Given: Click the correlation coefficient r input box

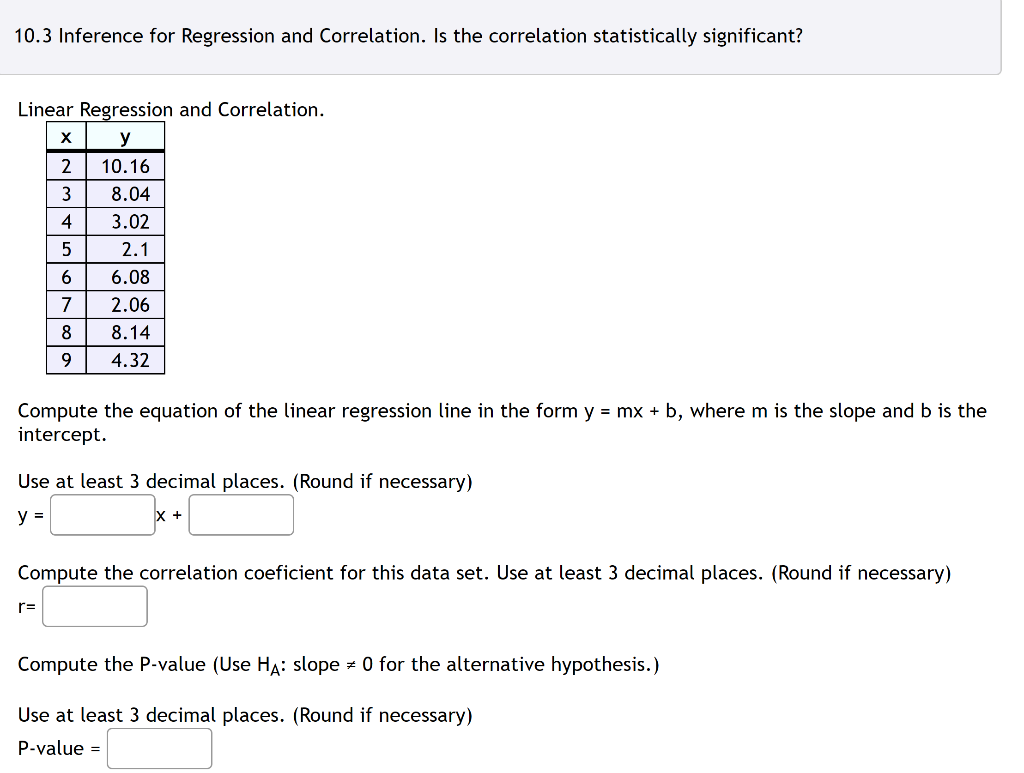Looking at the screenshot, I should (x=94, y=605).
